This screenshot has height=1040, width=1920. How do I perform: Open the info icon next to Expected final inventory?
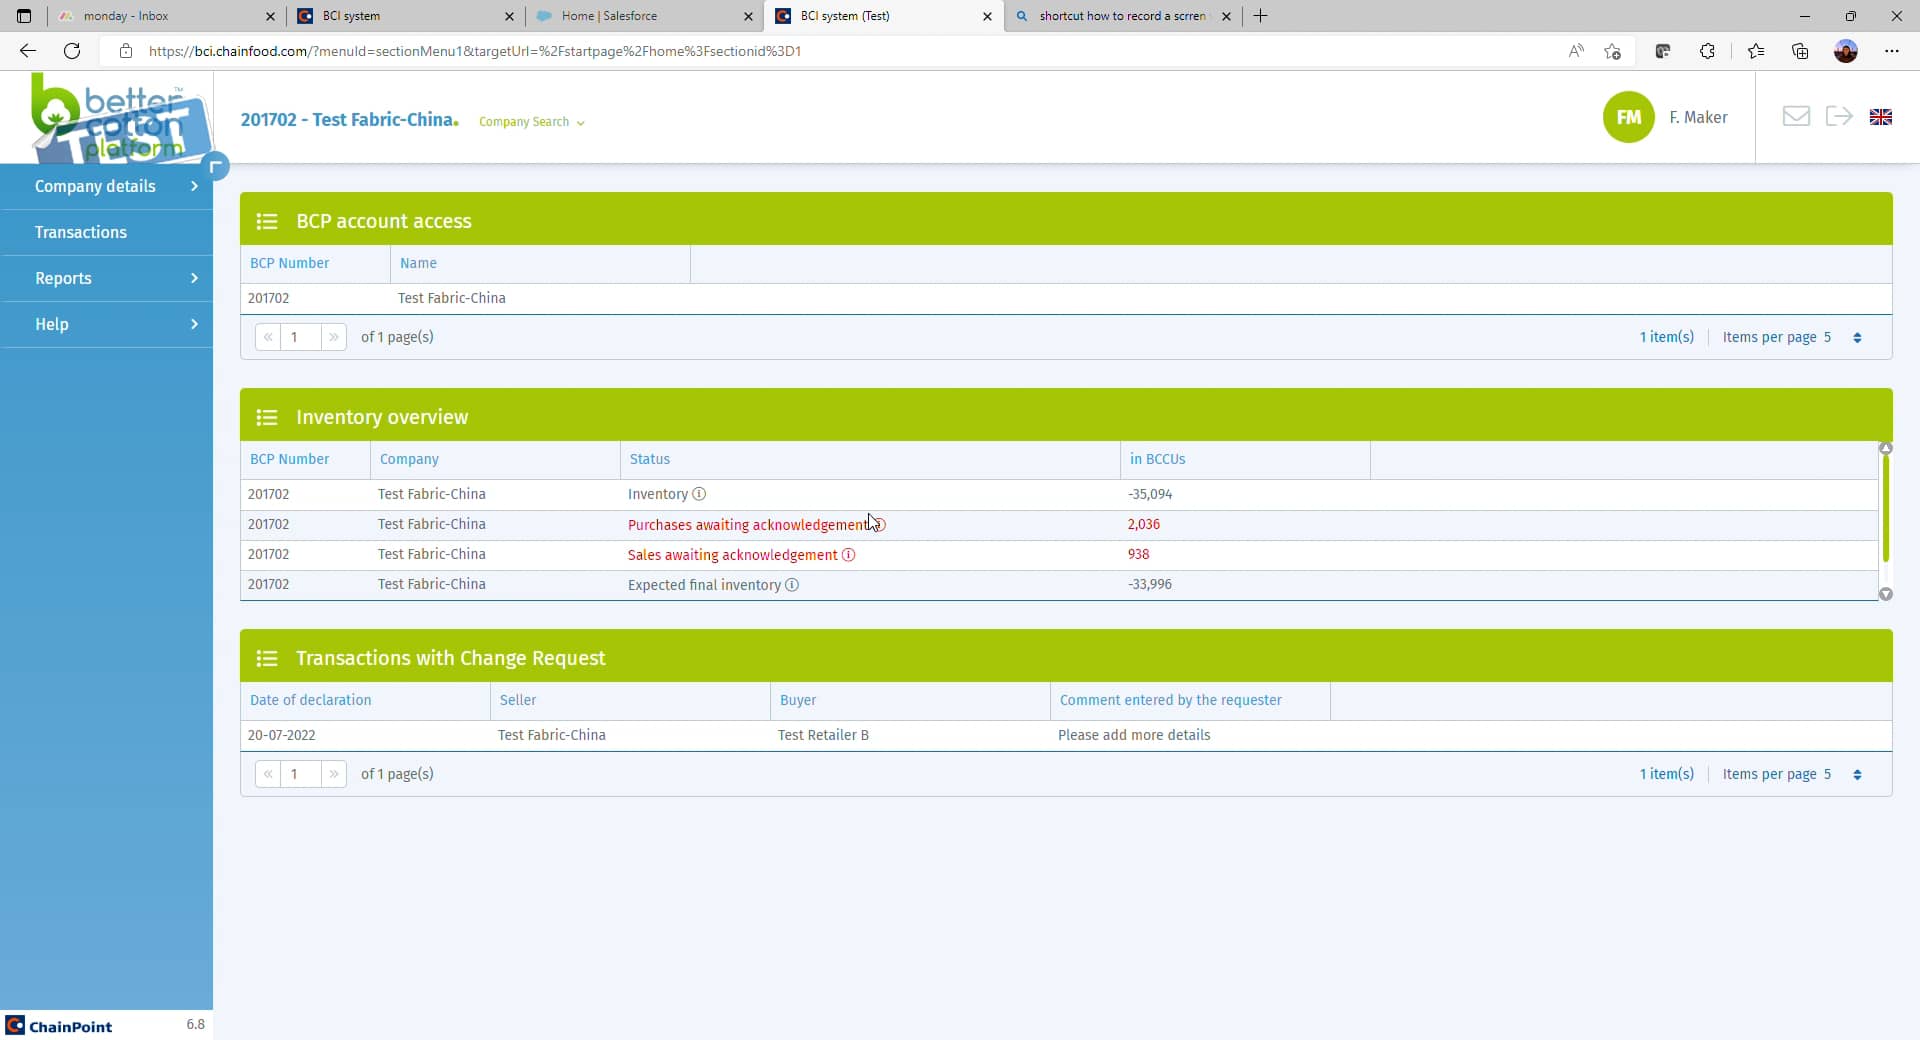pos(793,585)
